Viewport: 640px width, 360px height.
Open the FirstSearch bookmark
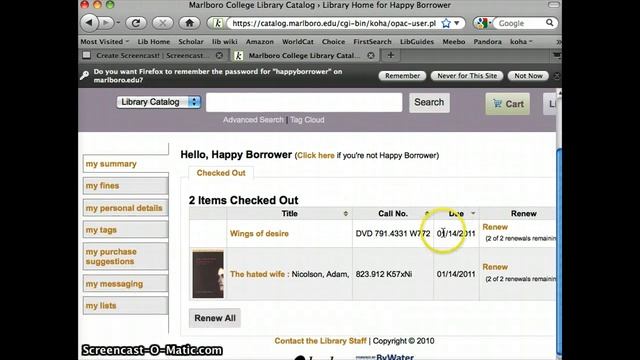372,42
